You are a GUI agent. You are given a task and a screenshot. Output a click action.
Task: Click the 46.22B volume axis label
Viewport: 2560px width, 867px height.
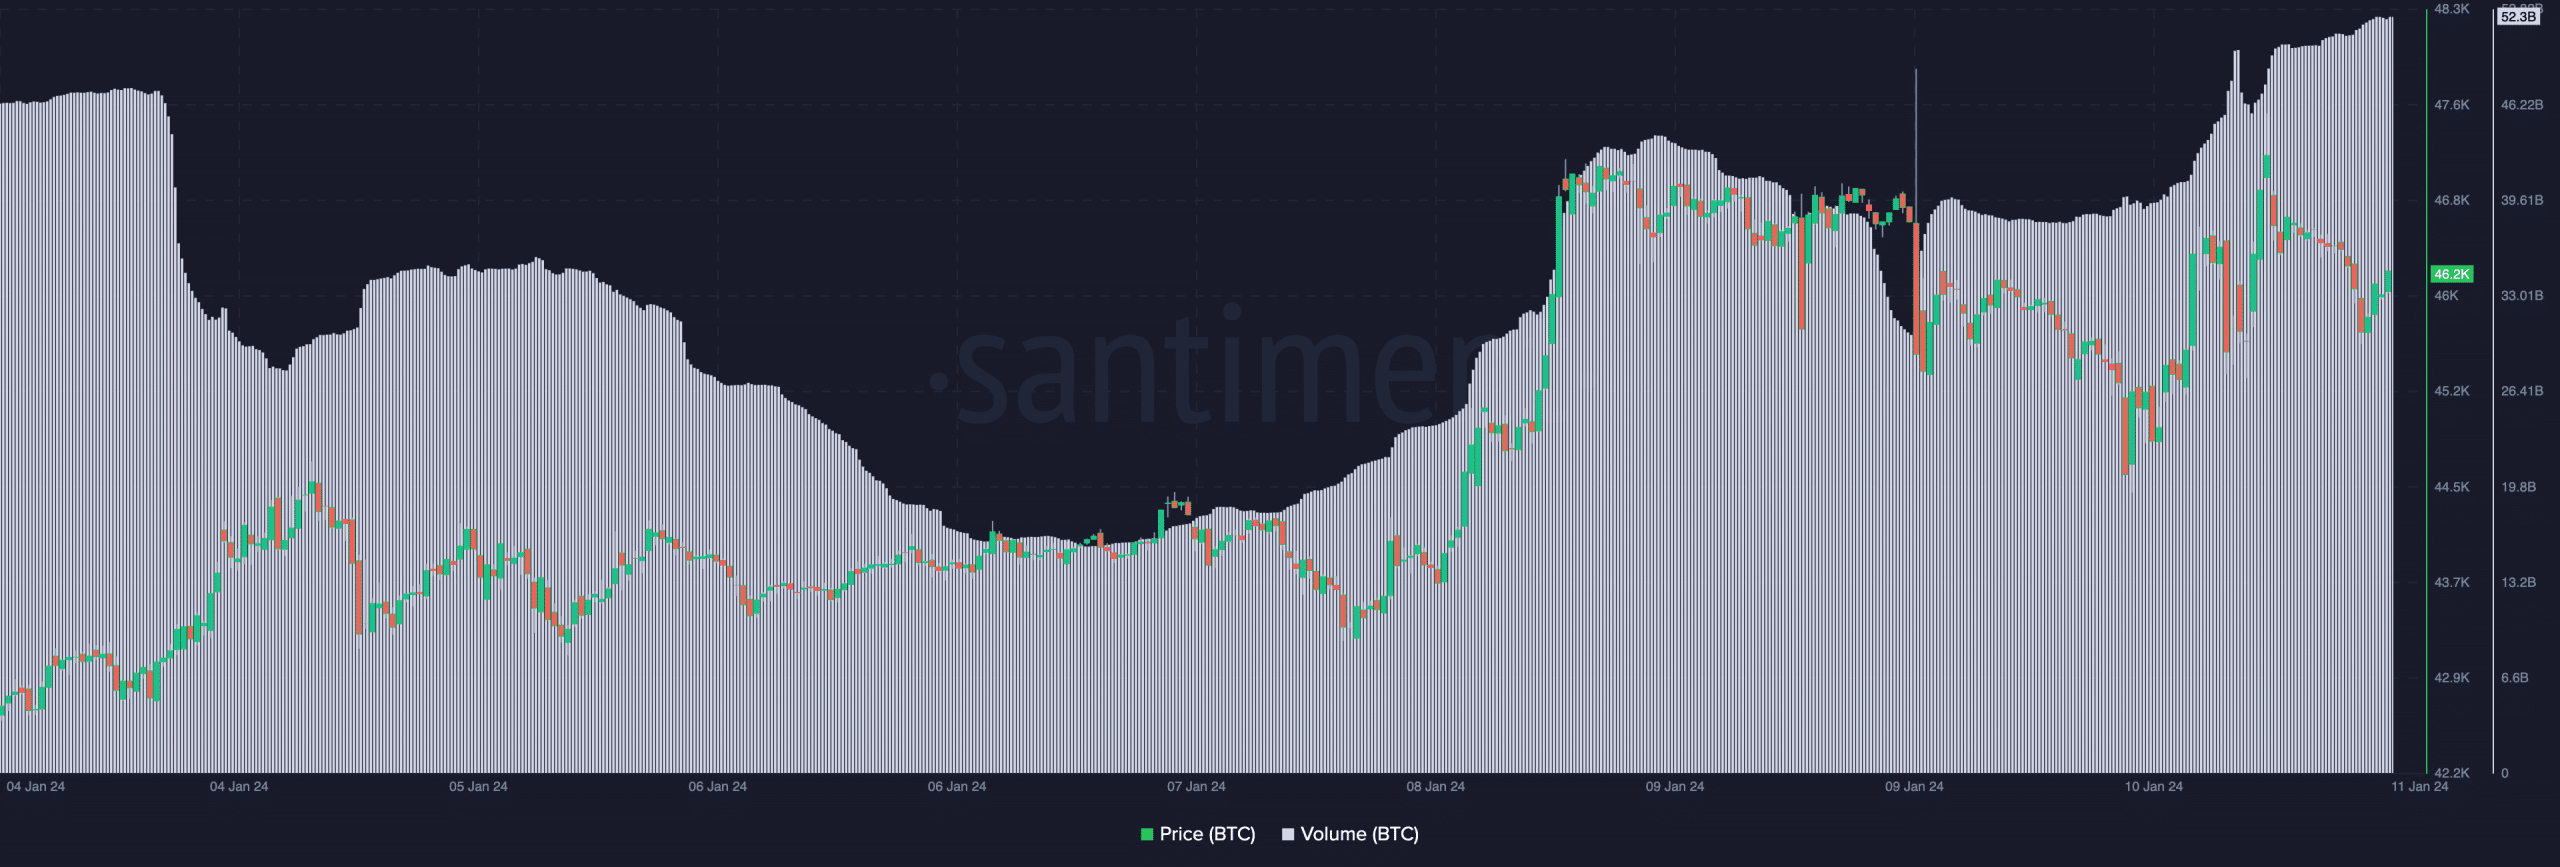tap(2522, 105)
